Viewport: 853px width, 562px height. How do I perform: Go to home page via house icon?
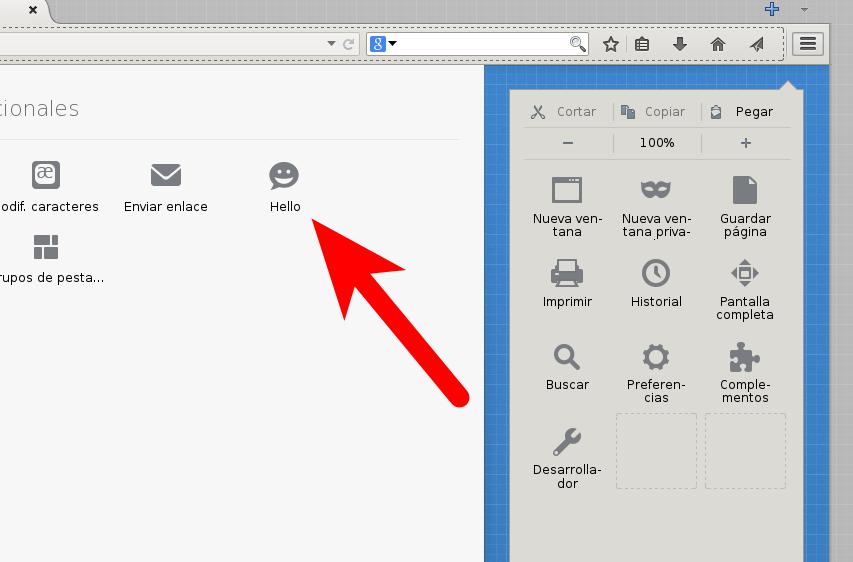coord(717,44)
